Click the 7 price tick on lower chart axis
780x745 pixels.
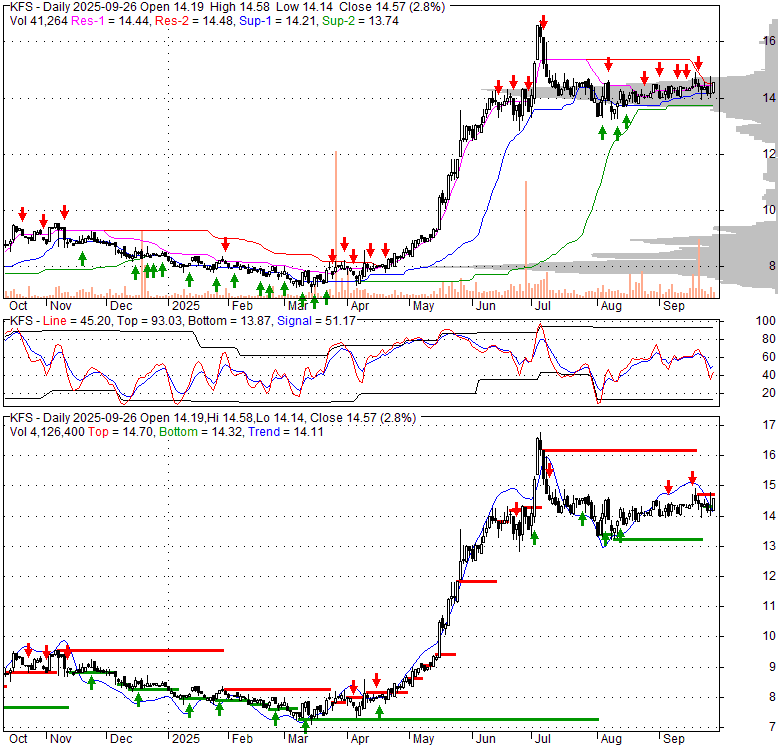point(772,727)
